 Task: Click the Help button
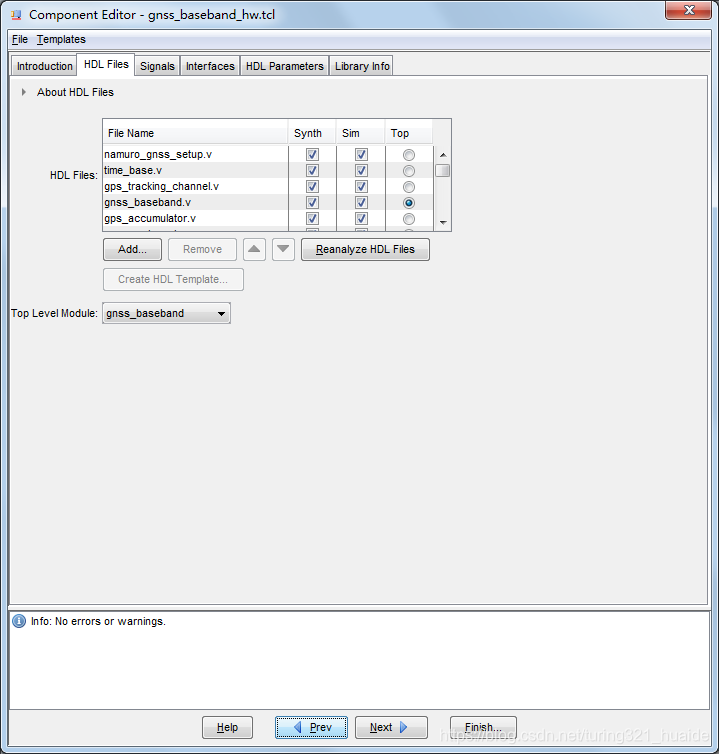(227, 727)
